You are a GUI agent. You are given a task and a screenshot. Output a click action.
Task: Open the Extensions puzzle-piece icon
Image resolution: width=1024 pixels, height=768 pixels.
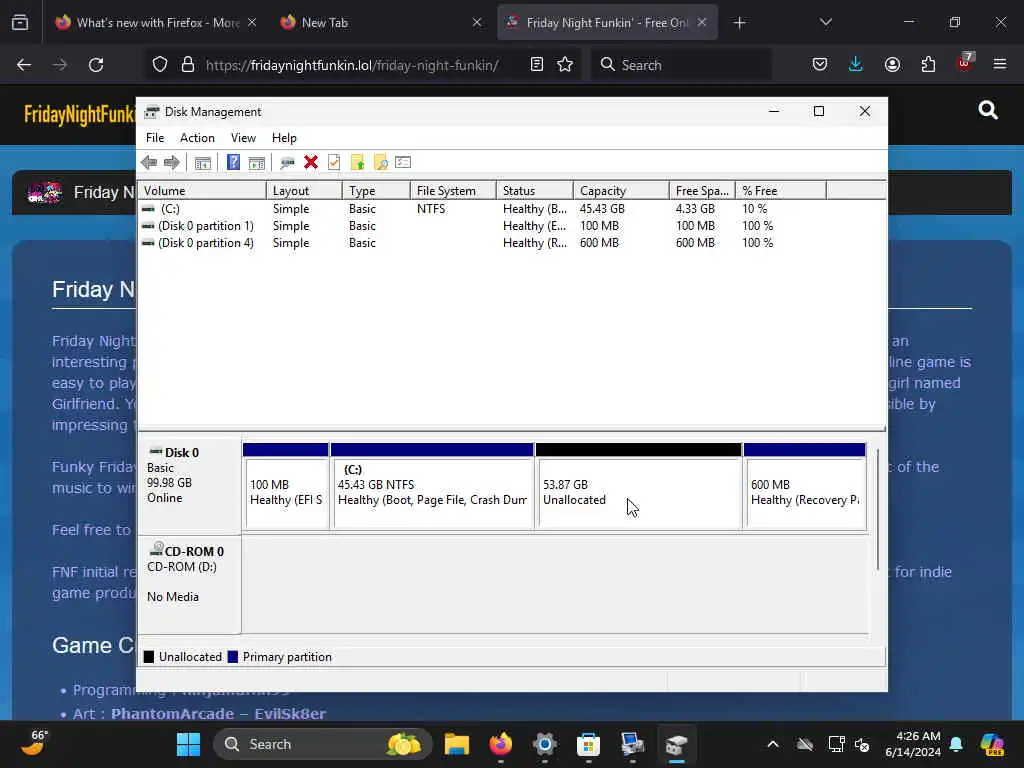(928, 65)
